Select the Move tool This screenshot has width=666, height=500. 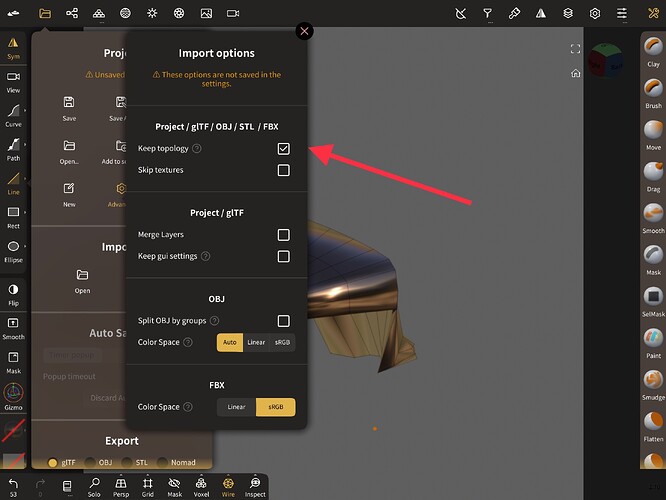pos(653,135)
